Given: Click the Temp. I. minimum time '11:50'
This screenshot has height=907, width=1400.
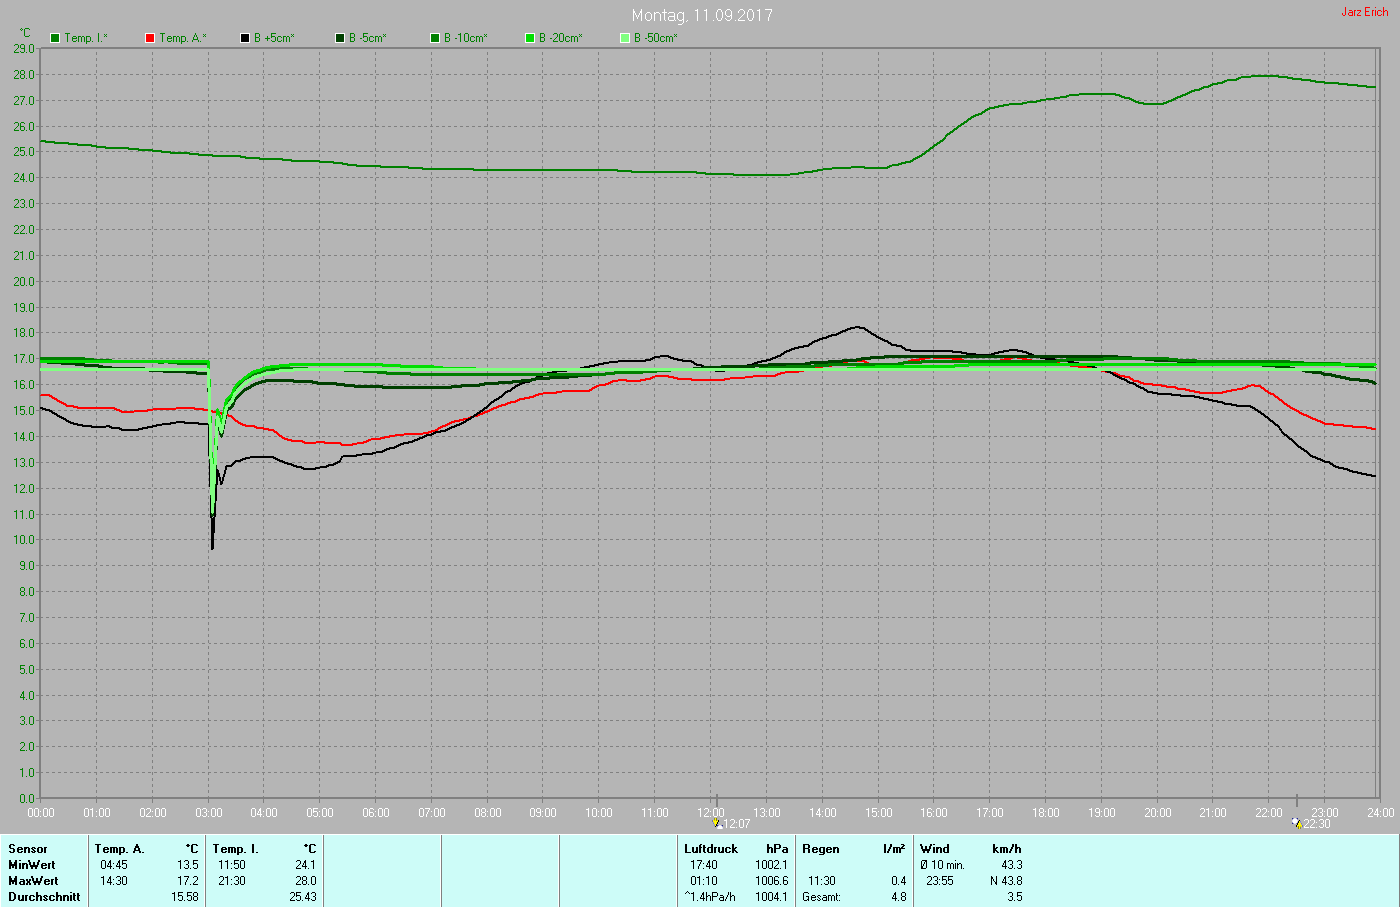Looking at the screenshot, I should click(x=231, y=865).
